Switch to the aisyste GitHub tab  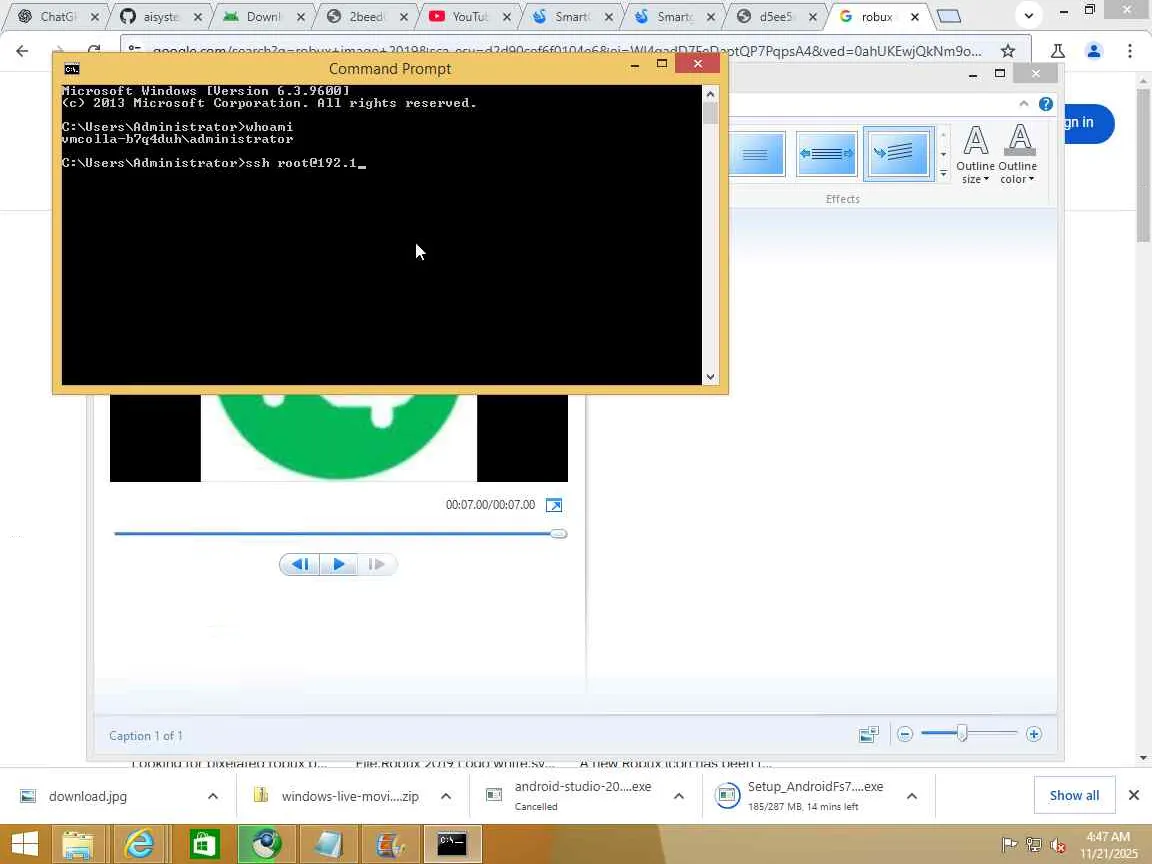[160, 16]
